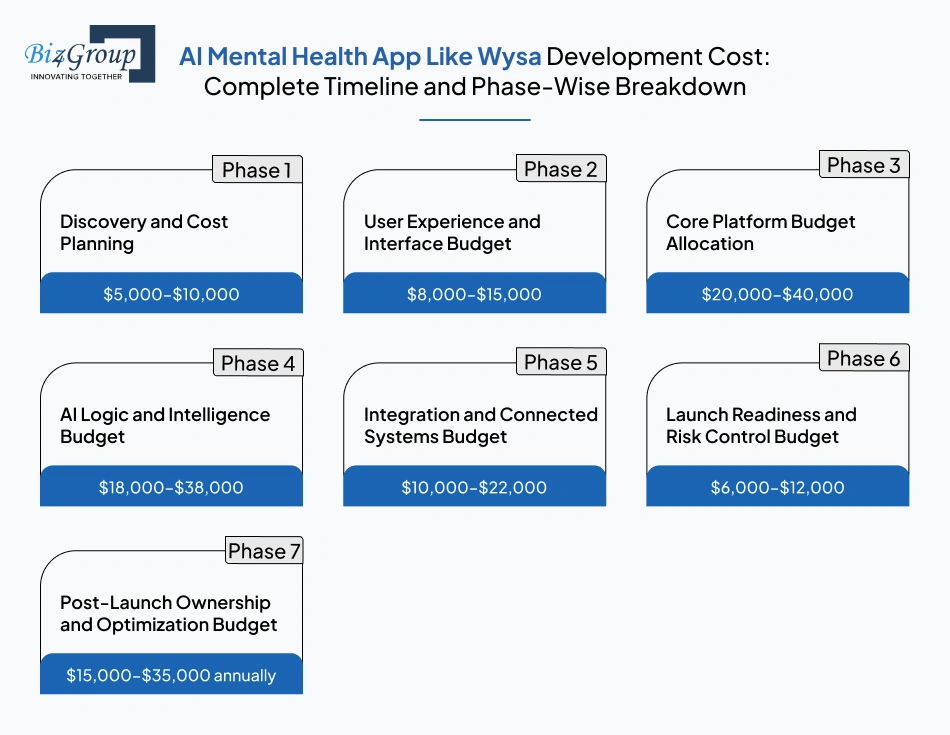
Task: Click the $20,000–$40,000 cost bar
Action: tap(777, 293)
